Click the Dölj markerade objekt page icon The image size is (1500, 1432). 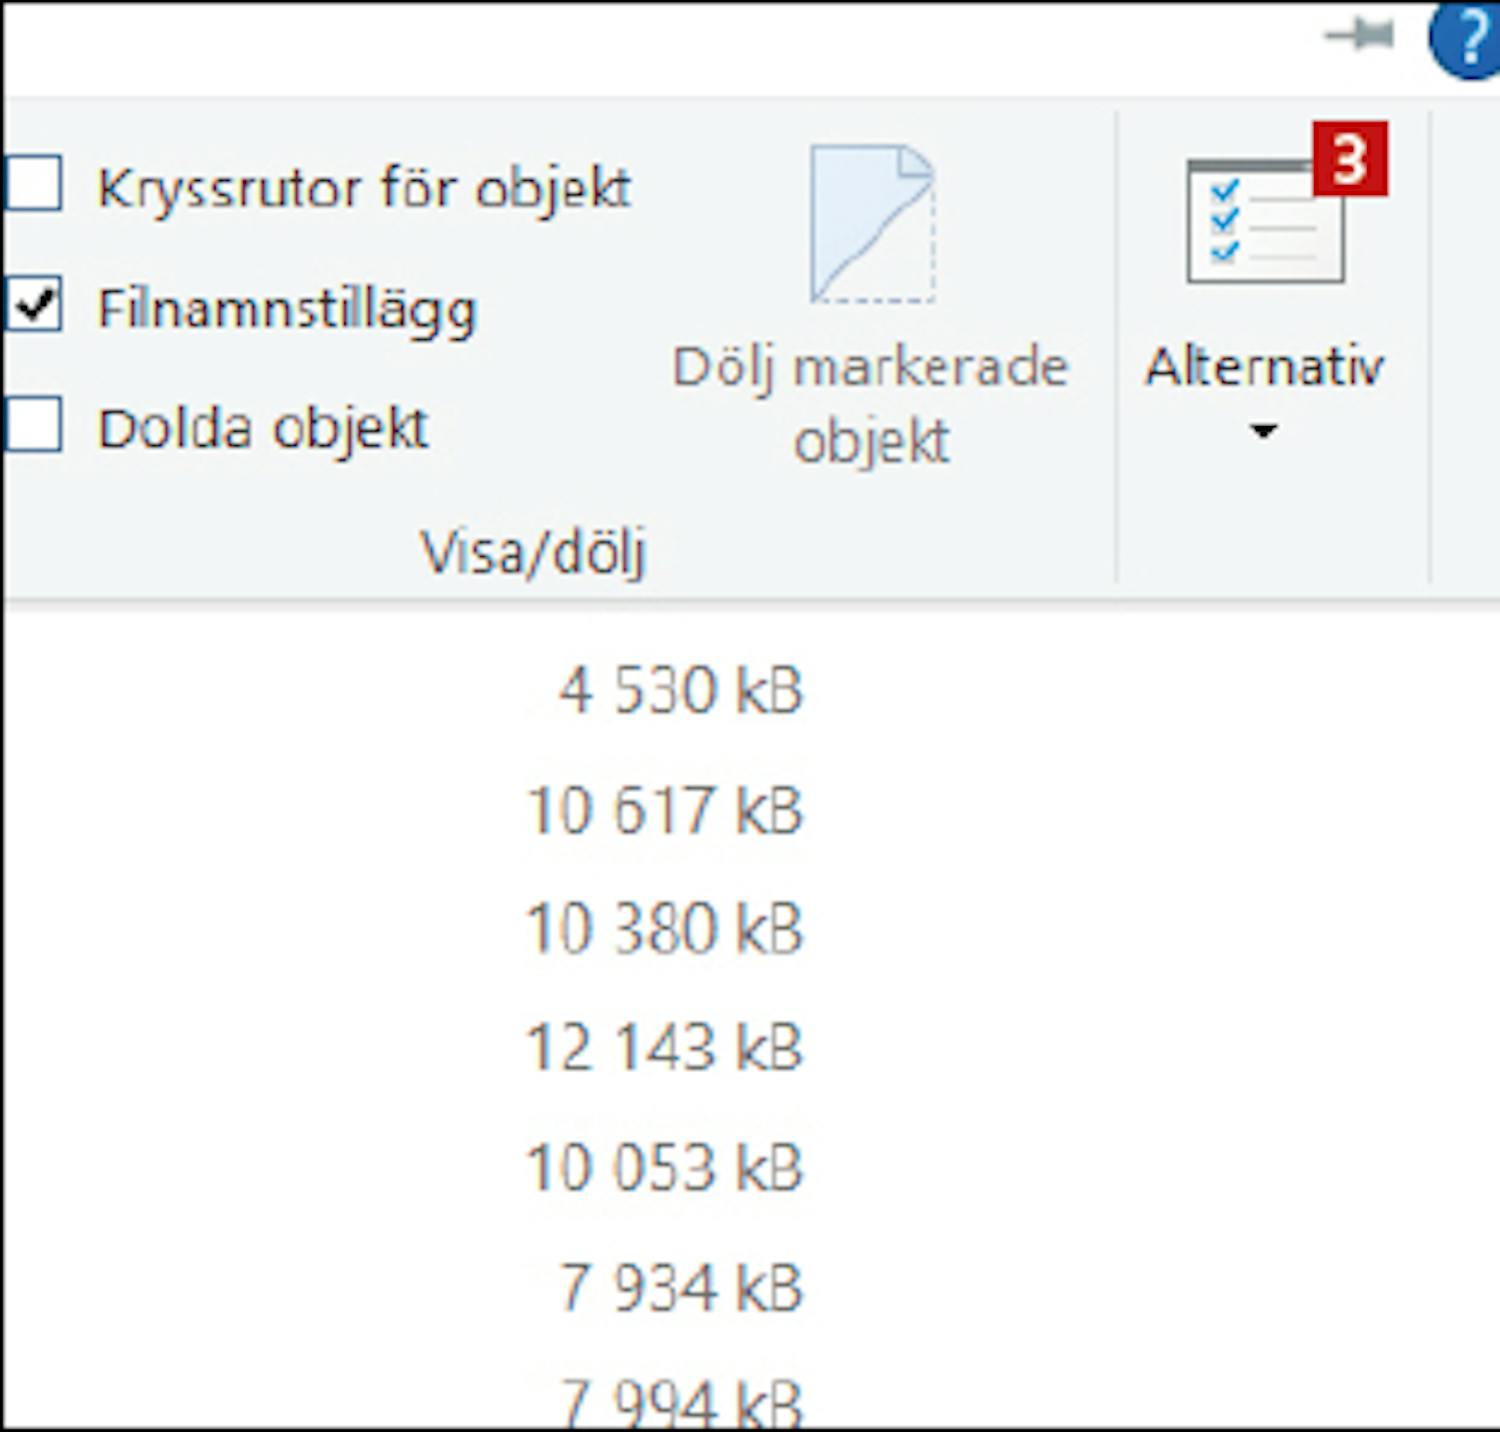(872, 224)
